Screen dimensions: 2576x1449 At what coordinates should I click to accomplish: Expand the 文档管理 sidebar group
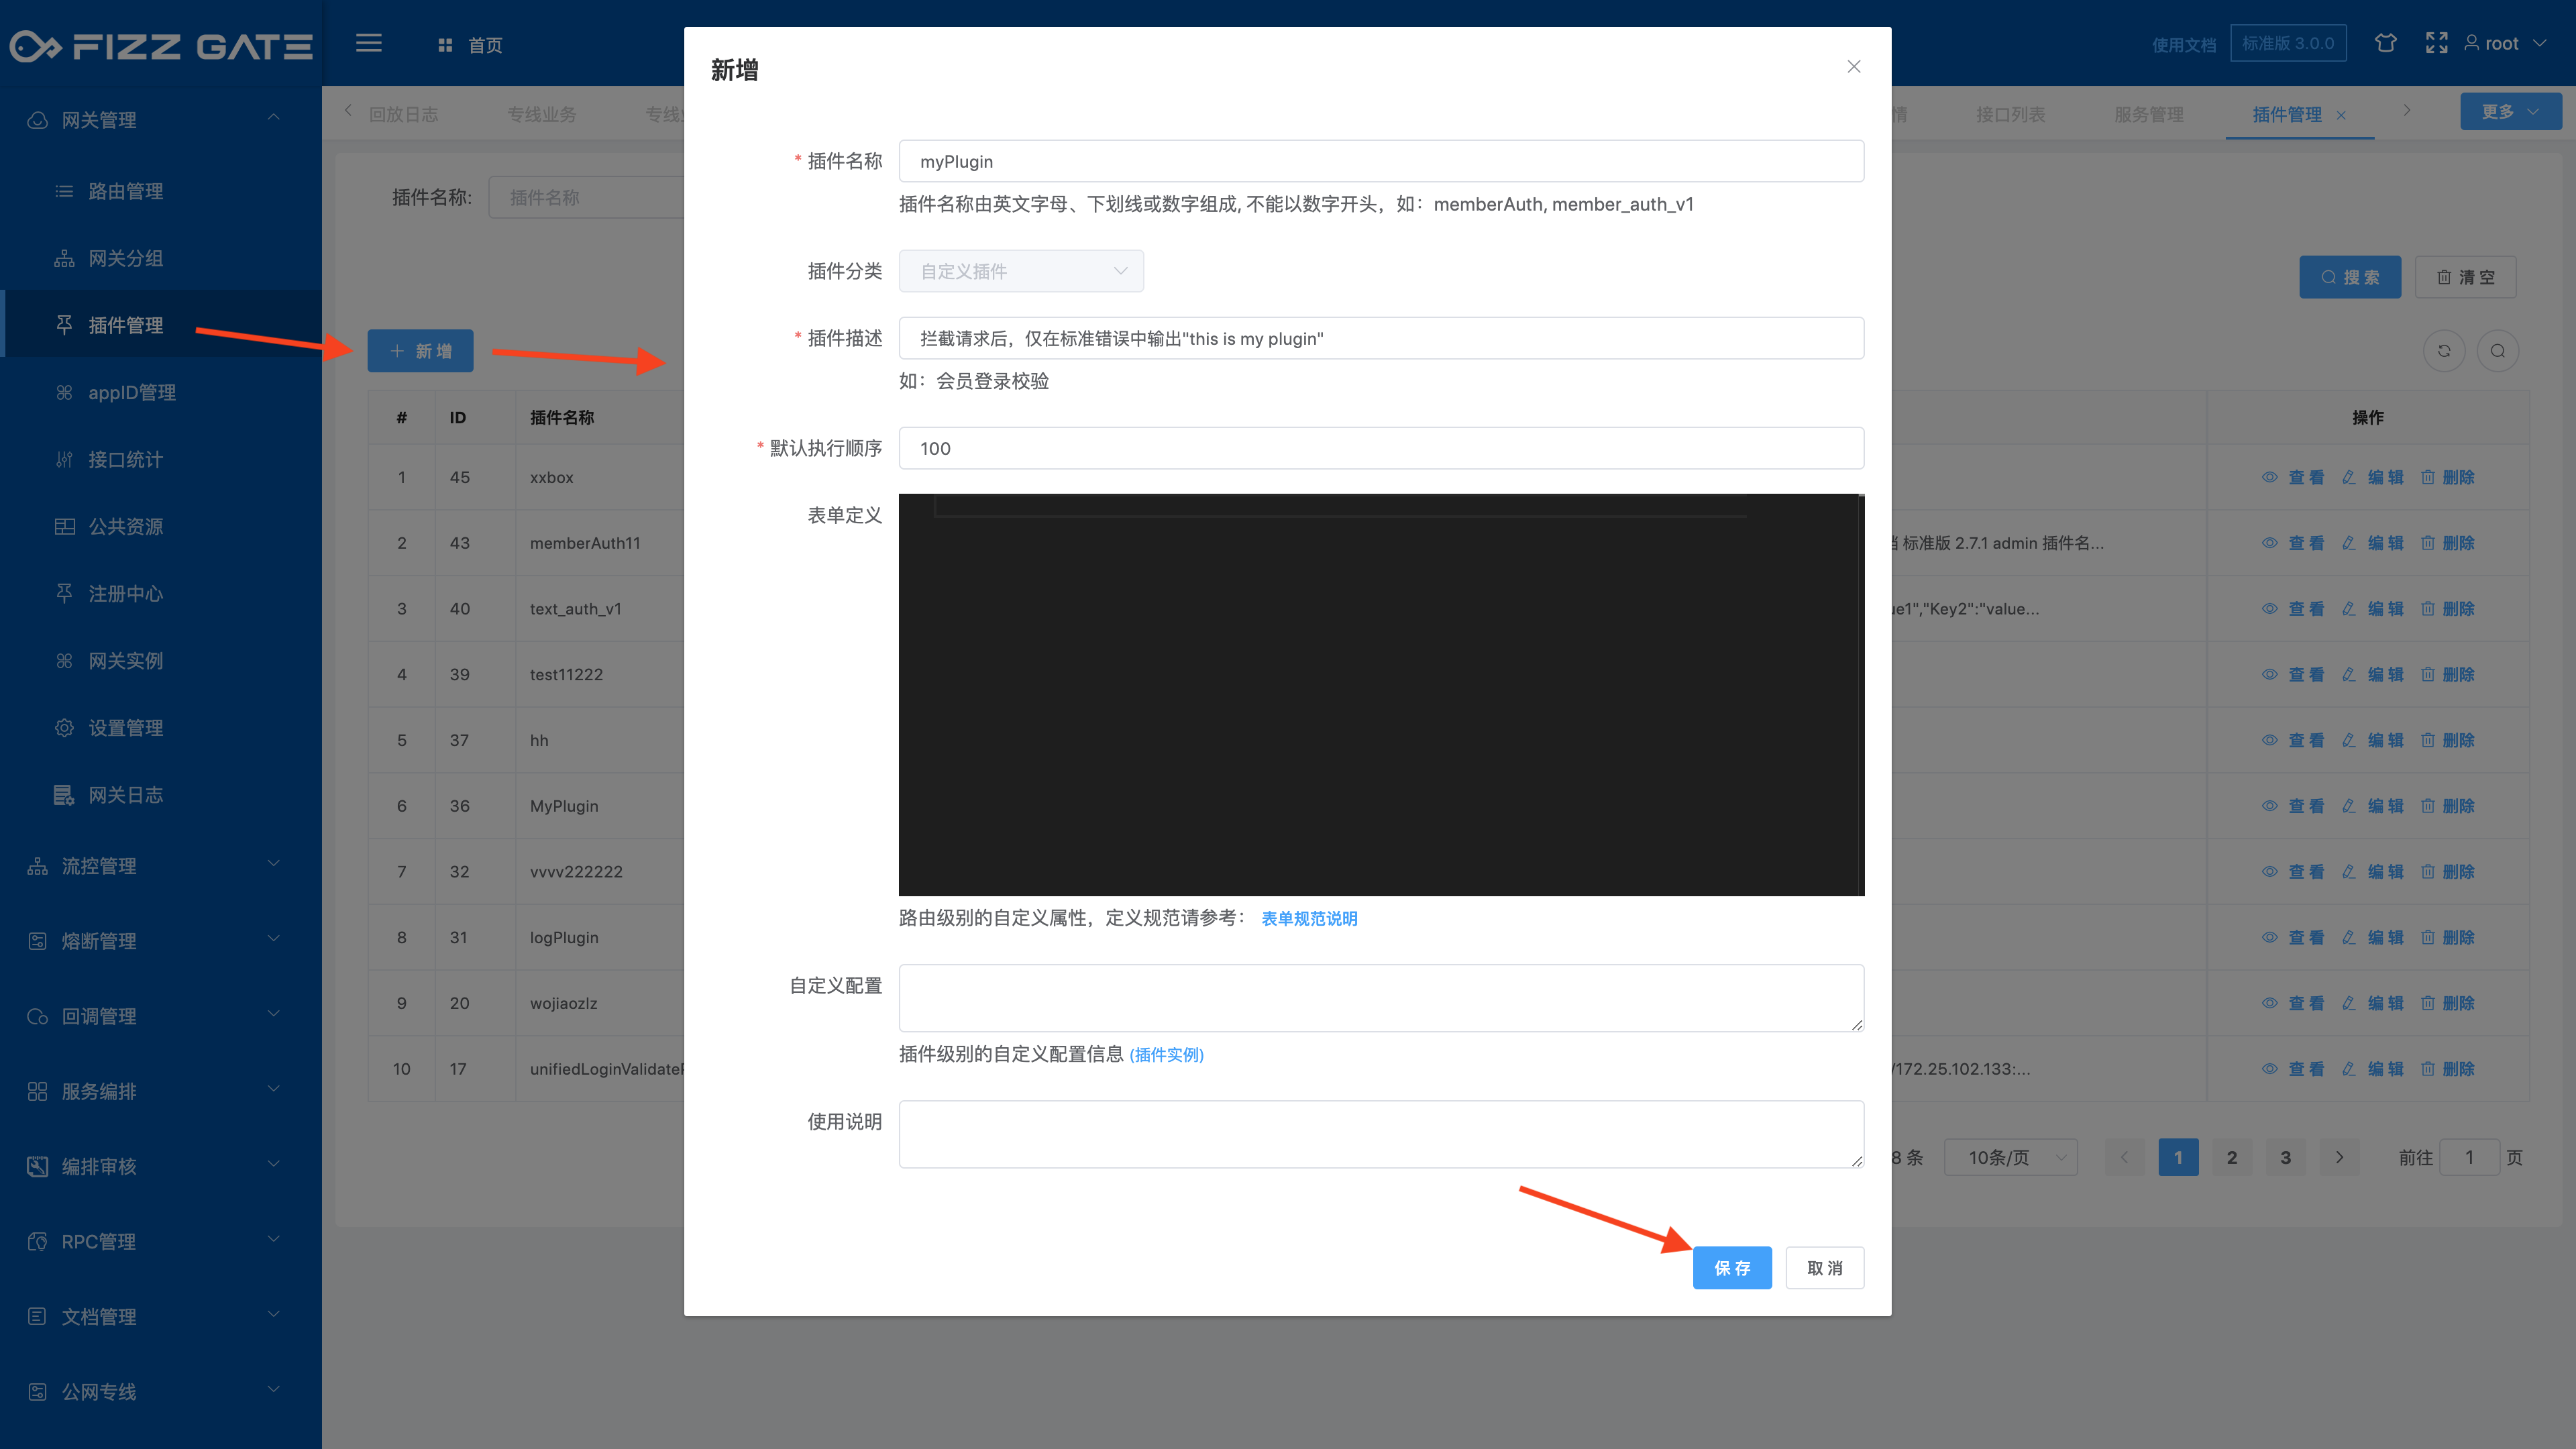(x=161, y=1316)
